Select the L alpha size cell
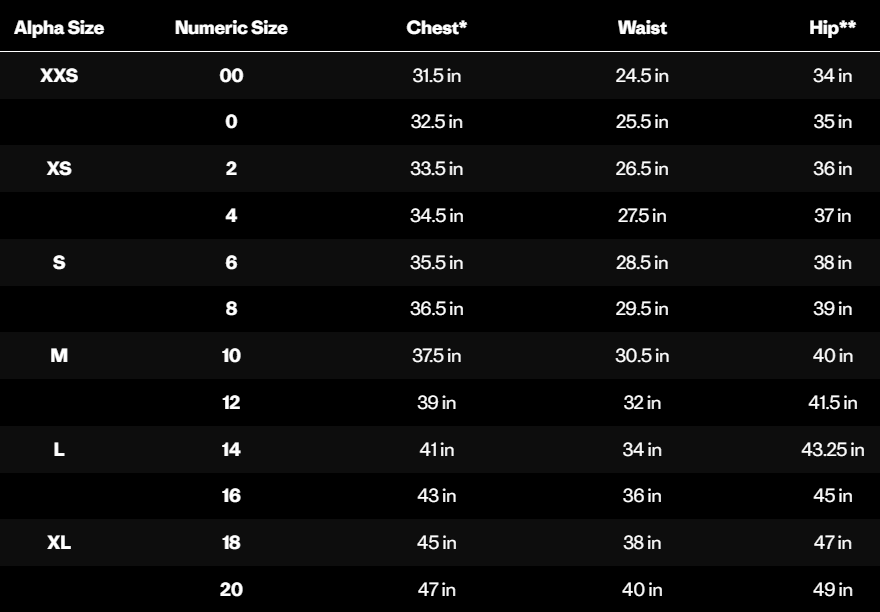Image resolution: width=880 pixels, height=612 pixels. tap(59, 449)
